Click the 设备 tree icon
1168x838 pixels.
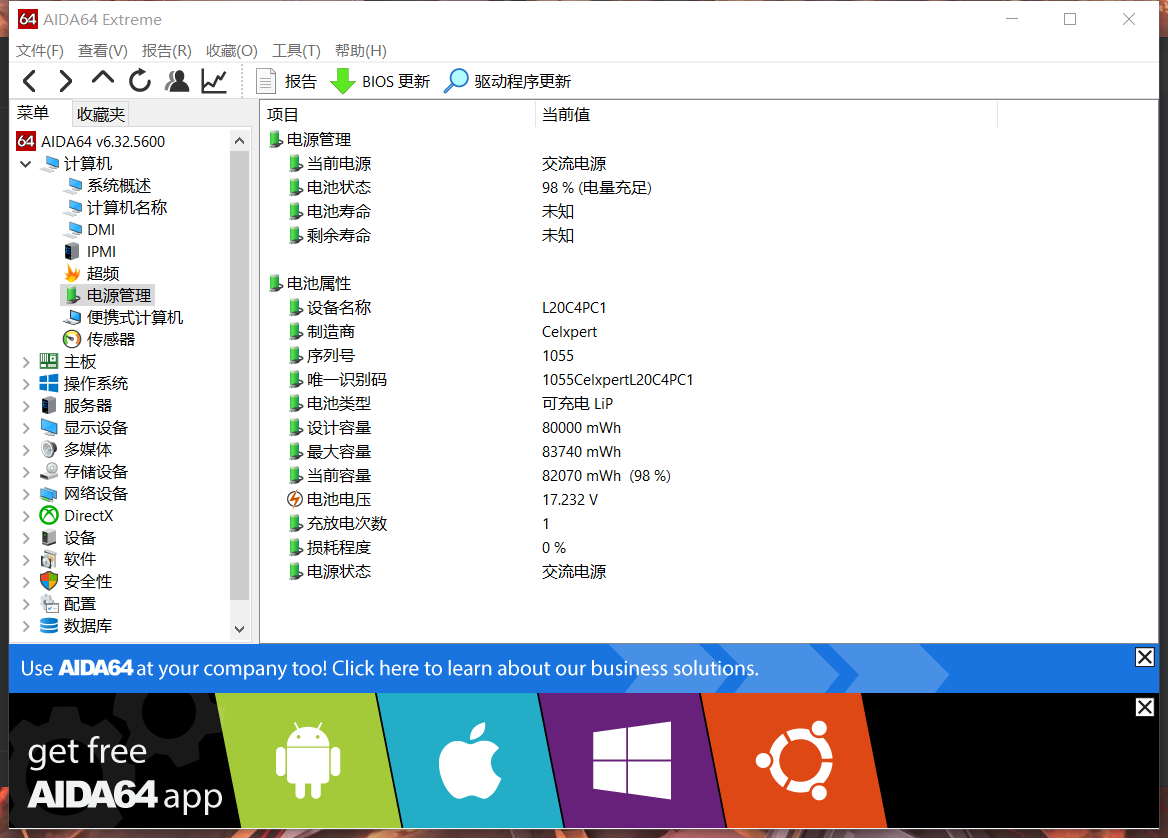pos(49,538)
